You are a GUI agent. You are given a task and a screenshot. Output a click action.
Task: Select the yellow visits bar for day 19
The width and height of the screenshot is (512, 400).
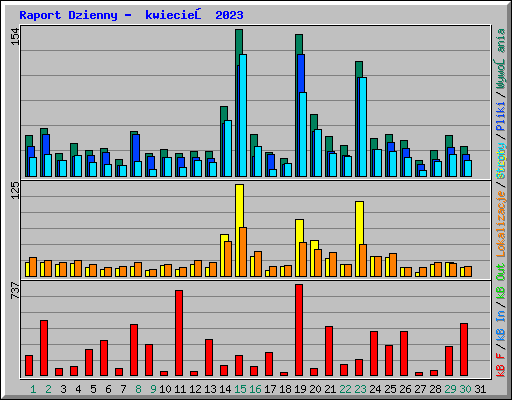(299, 231)
